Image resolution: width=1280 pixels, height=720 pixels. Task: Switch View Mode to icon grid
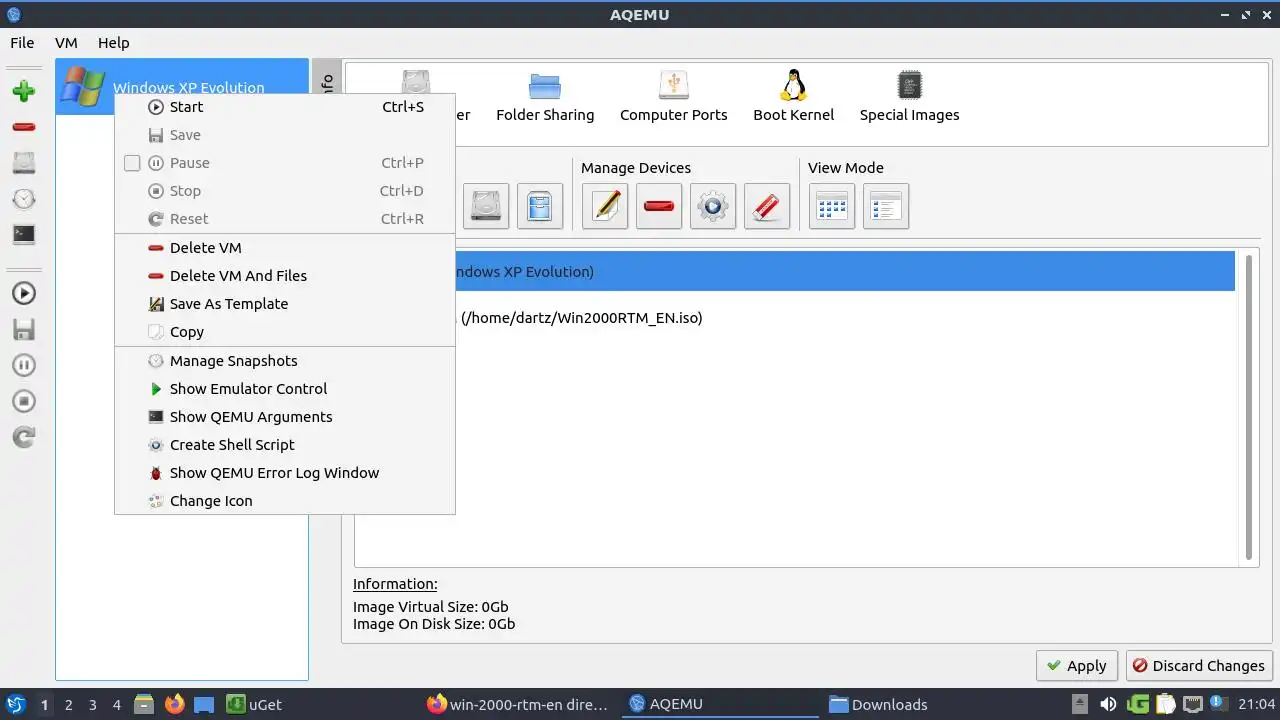pos(832,206)
